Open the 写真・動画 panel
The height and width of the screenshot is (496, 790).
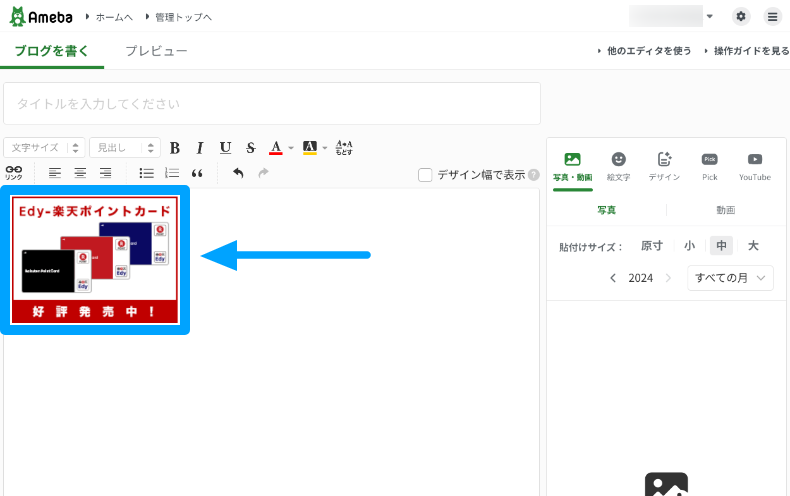572,167
